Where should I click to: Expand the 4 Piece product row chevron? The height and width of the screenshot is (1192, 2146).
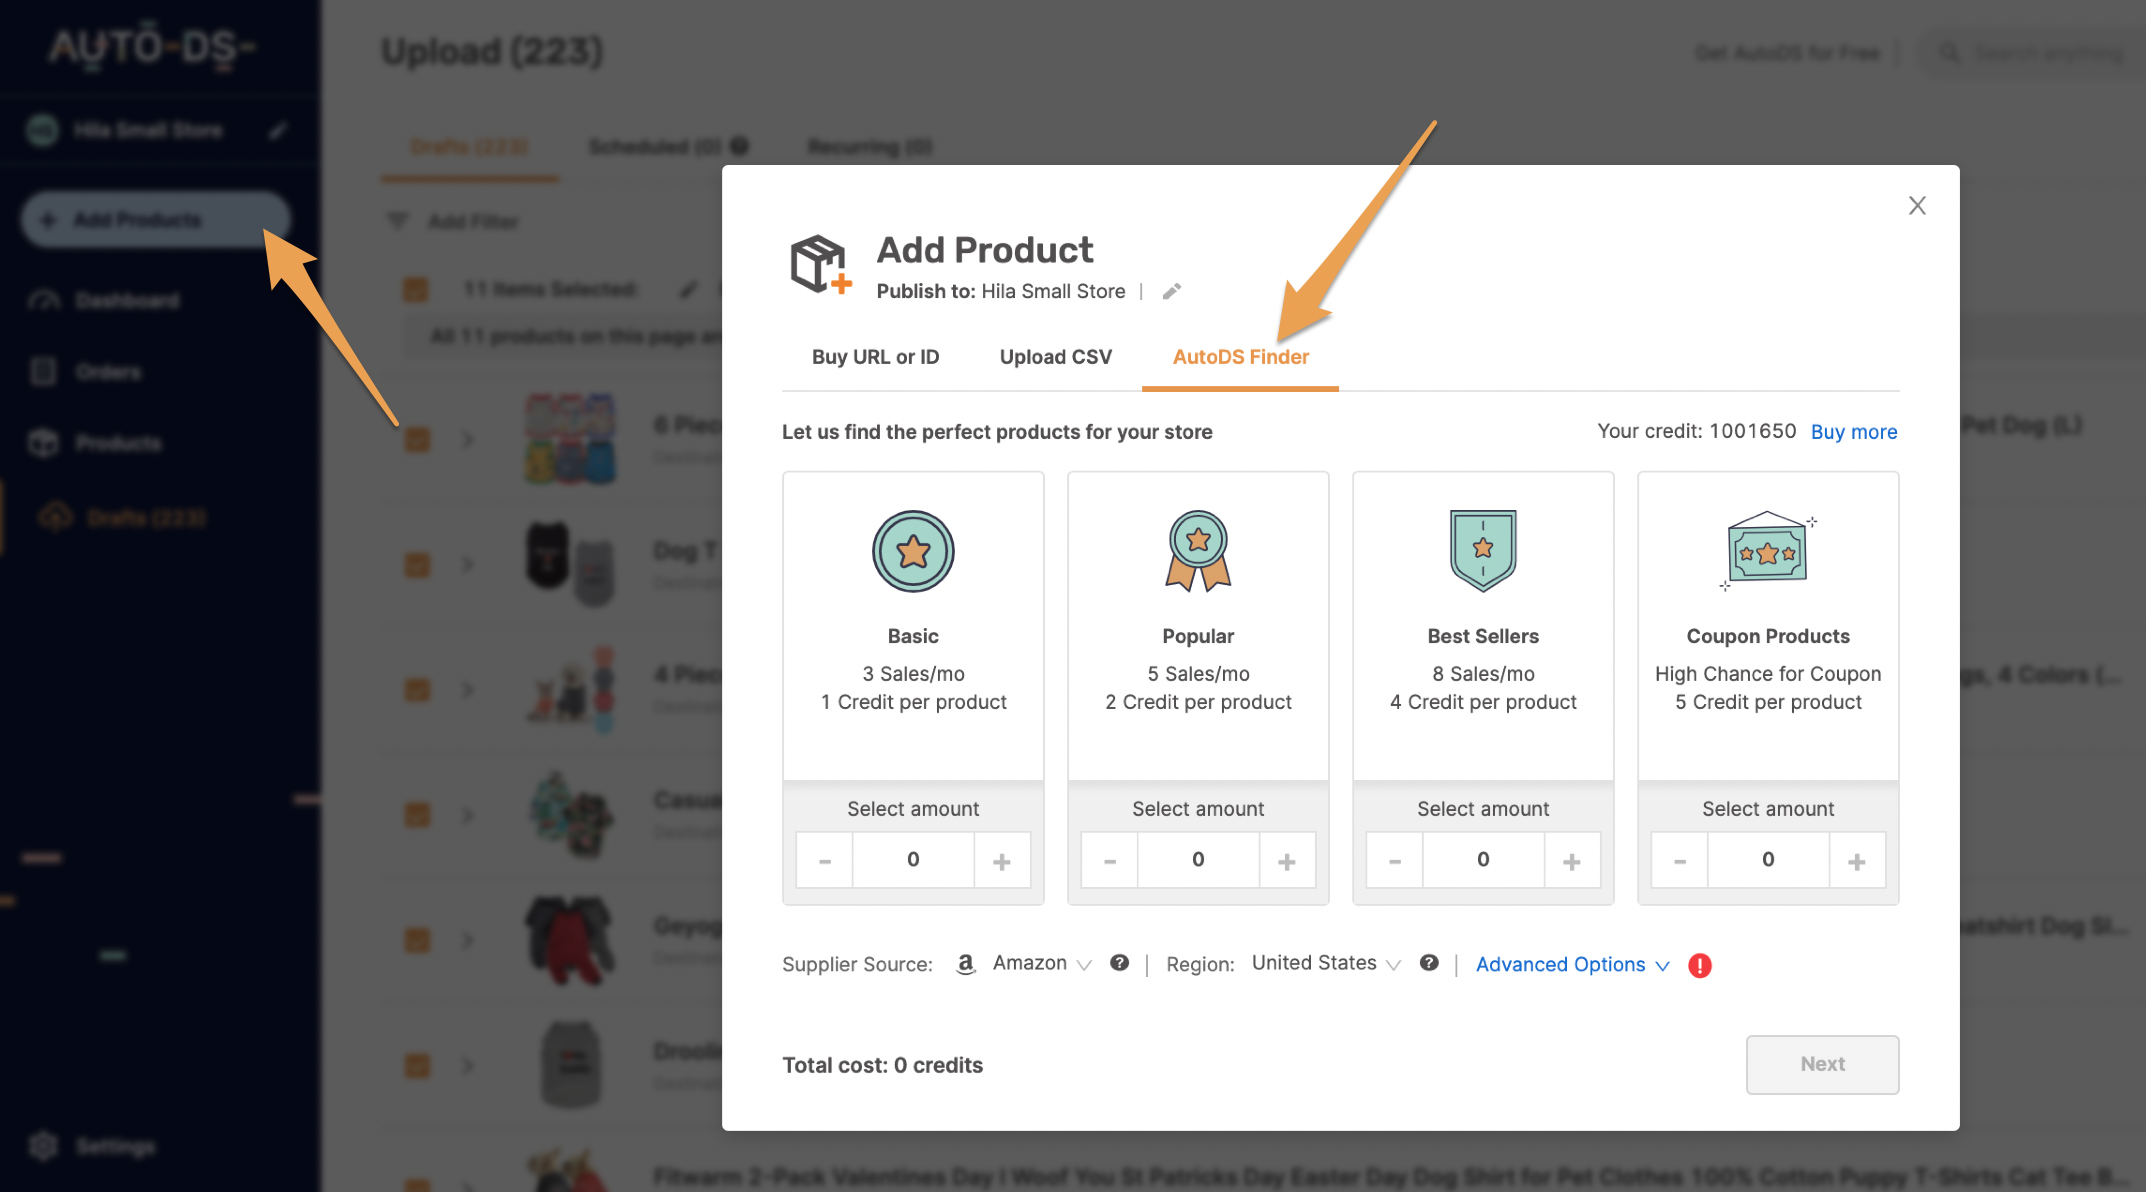click(x=467, y=690)
